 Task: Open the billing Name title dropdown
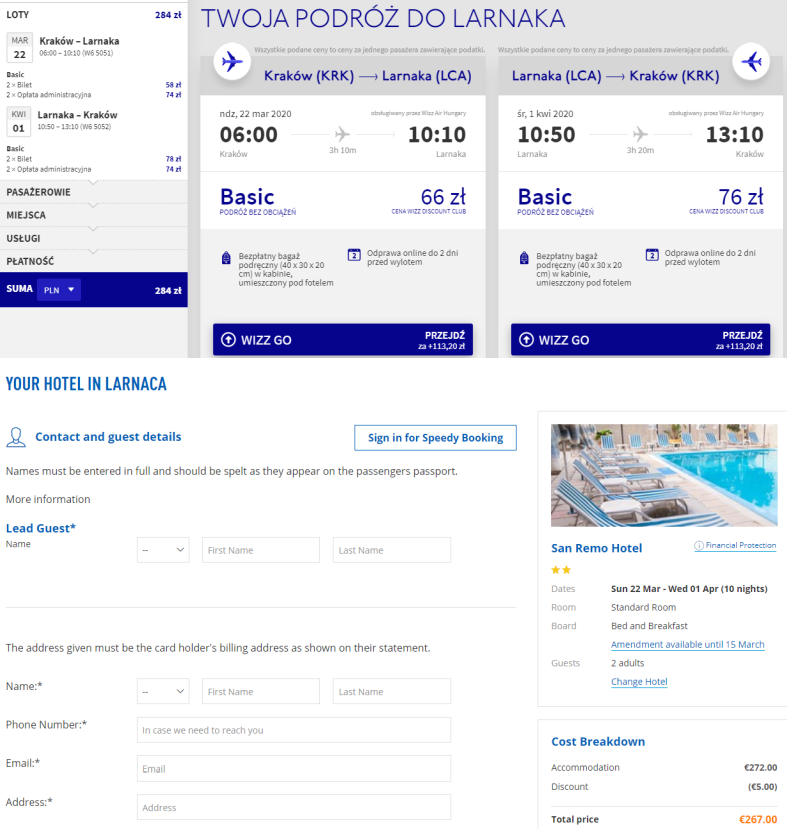[163, 692]
